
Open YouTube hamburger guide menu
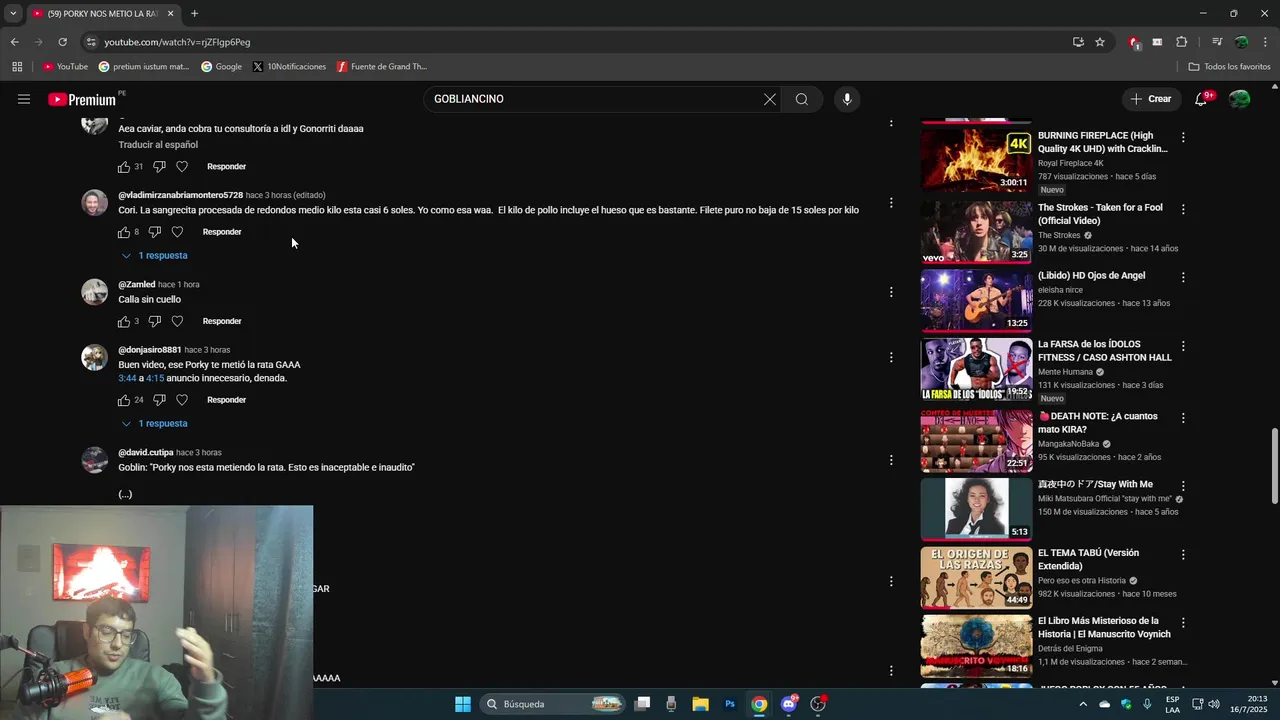pyautogui.click(x=24, y=99)
